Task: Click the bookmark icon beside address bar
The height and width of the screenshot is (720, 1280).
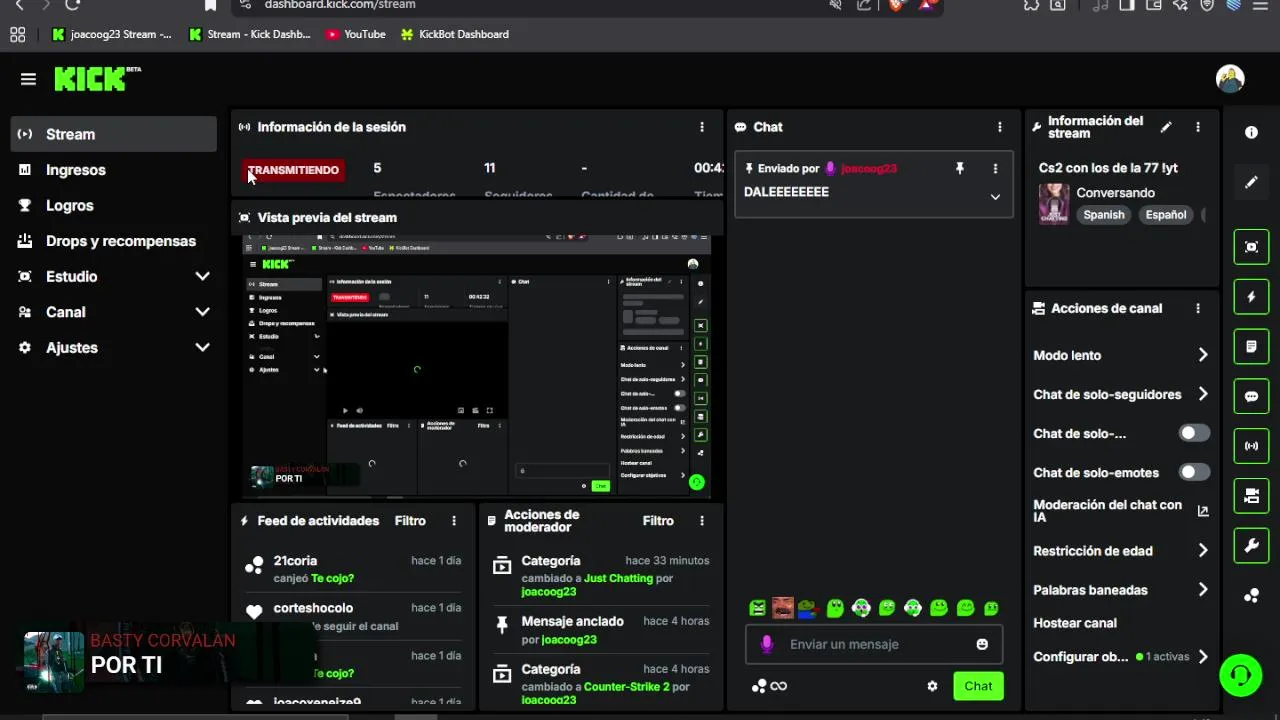Action: (210, 5)
